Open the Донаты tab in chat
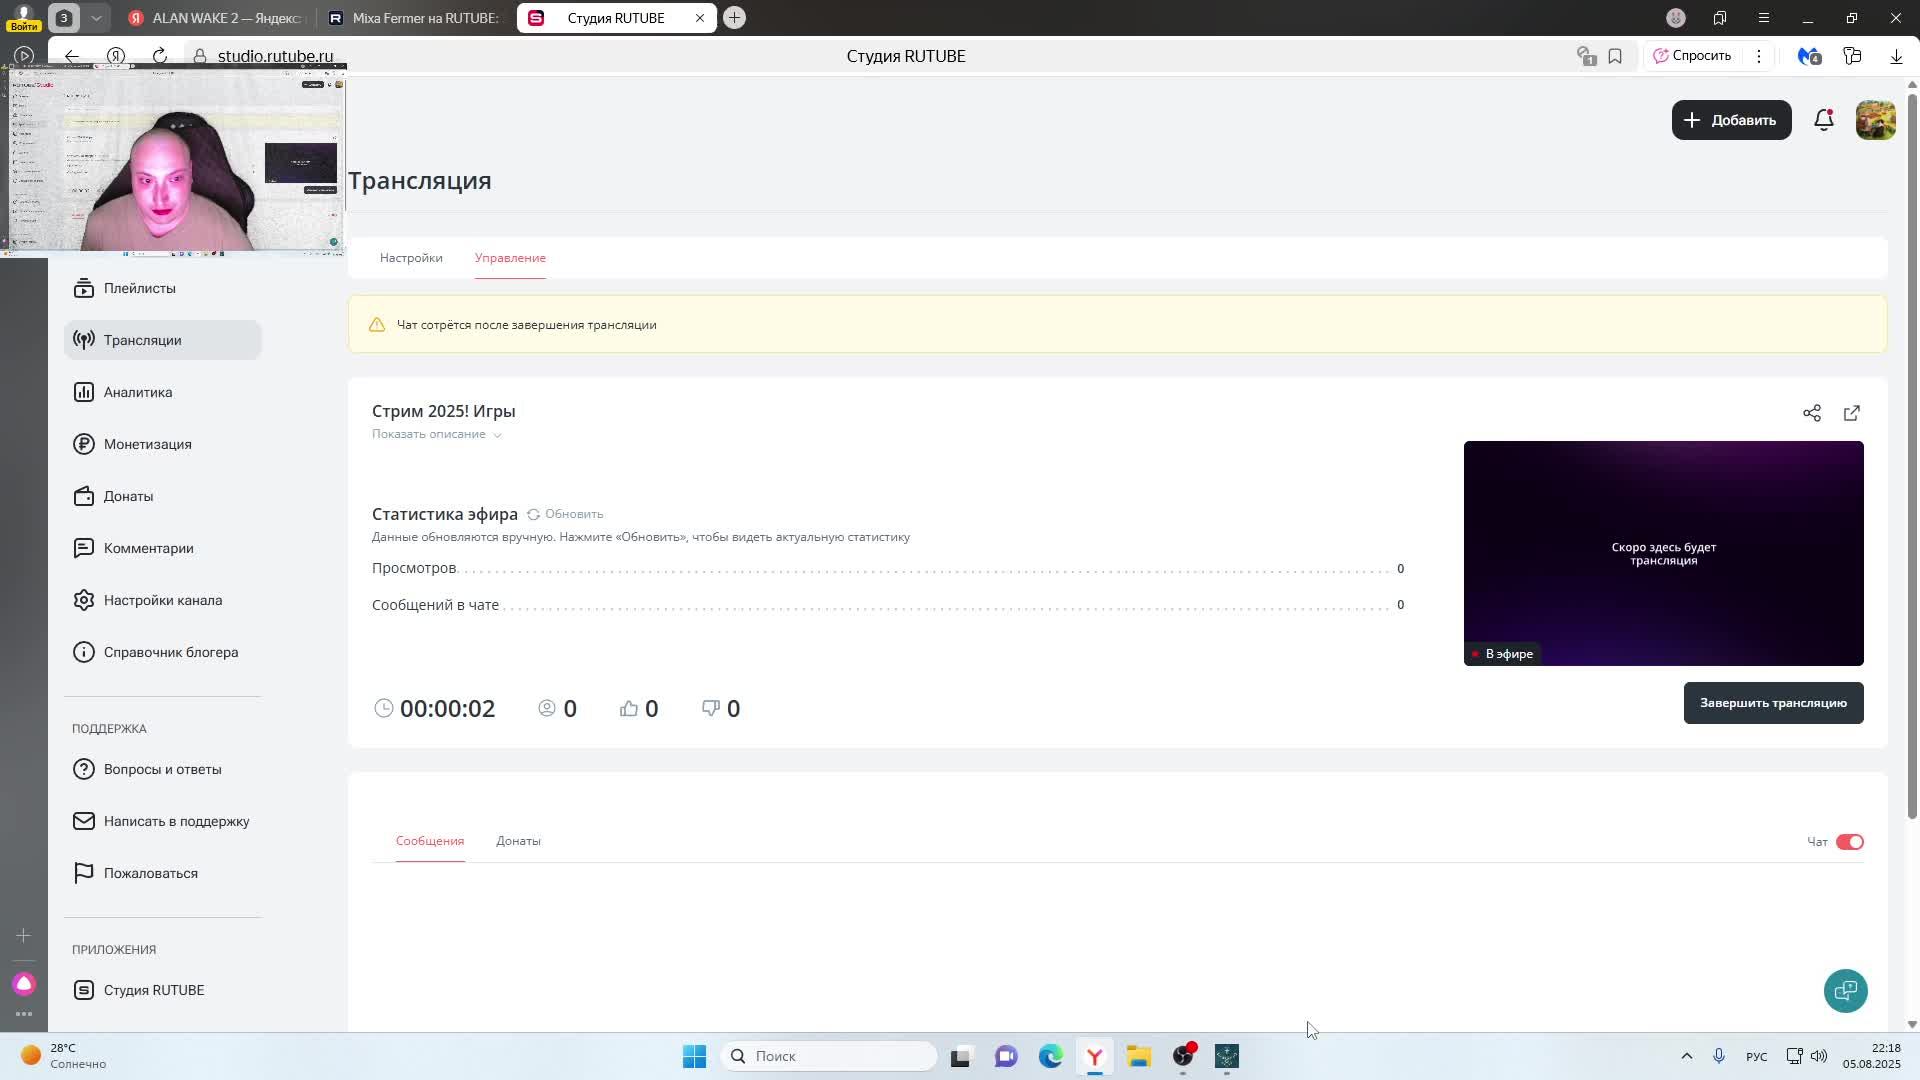The height and width of the screenshot is (1080, 1920). (x=518, y=841)
